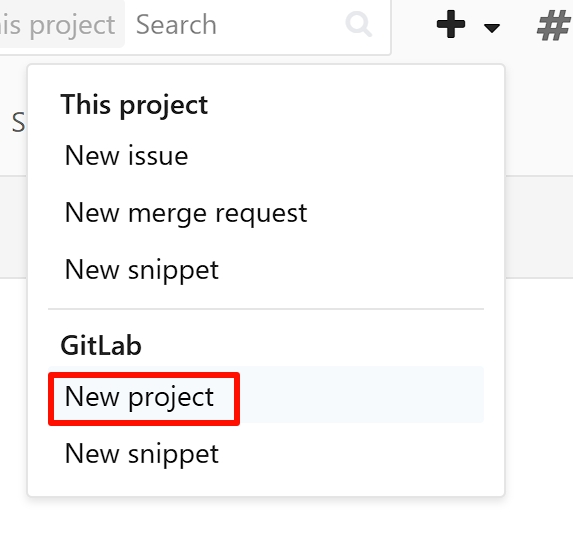Click the grey page strip right of the dropdown

coord(540,227)
